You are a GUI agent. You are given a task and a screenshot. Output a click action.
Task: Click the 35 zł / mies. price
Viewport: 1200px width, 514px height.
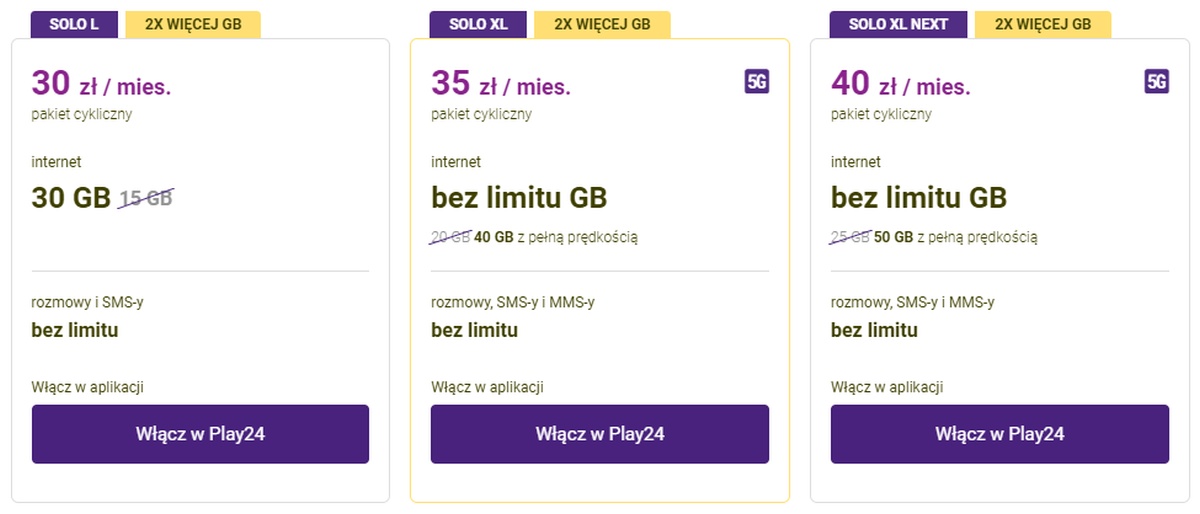click(501, 84)
